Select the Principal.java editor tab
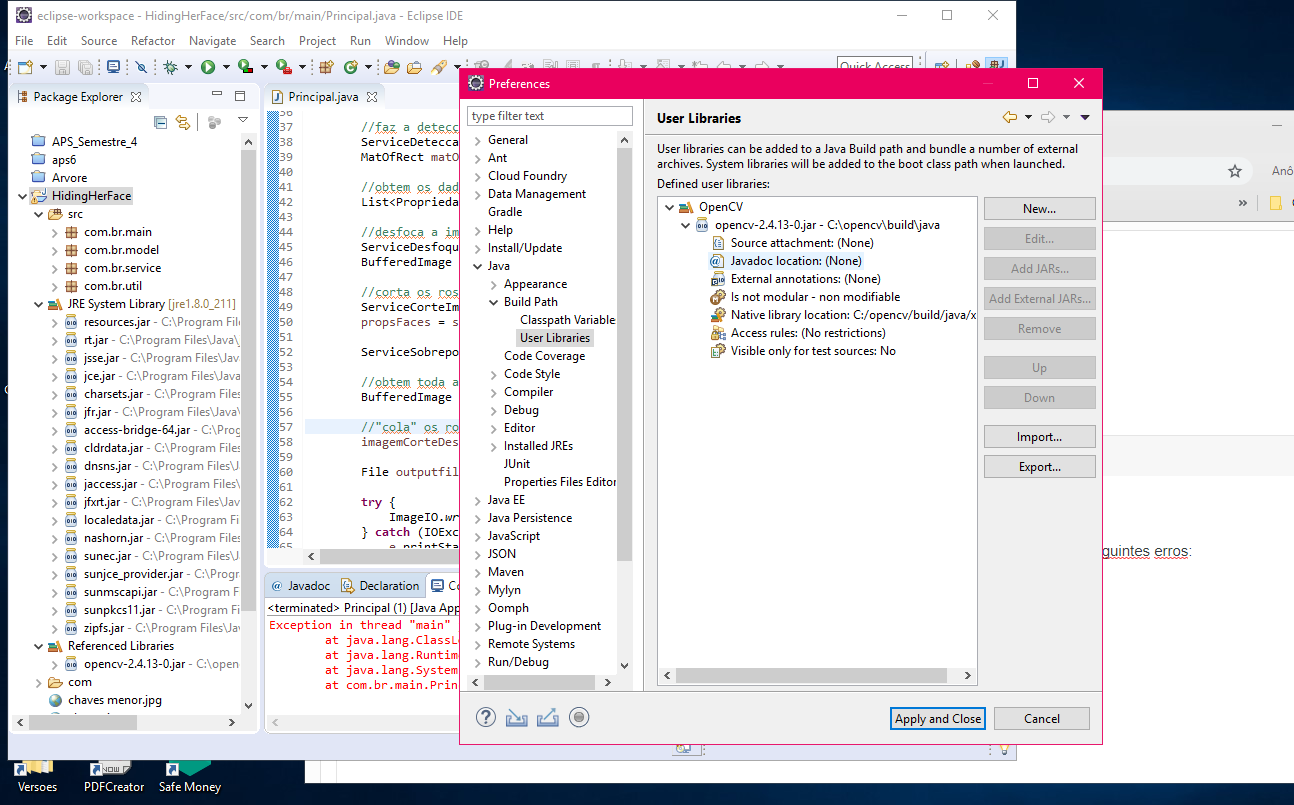 (322, 97)
